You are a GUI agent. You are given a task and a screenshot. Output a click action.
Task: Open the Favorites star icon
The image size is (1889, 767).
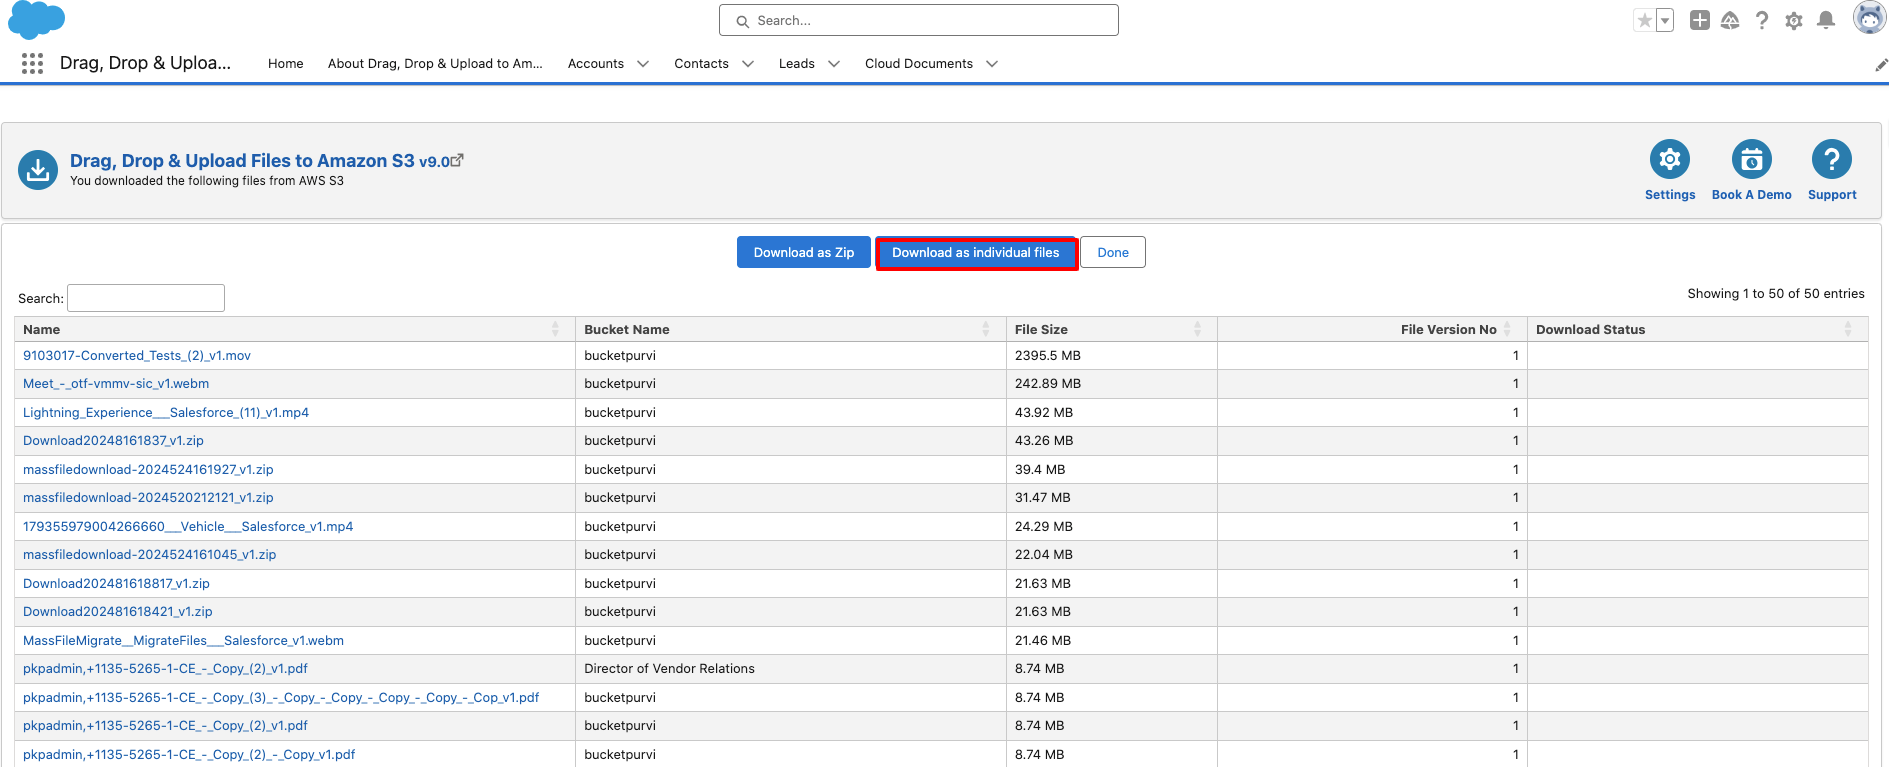[1644, 20]
